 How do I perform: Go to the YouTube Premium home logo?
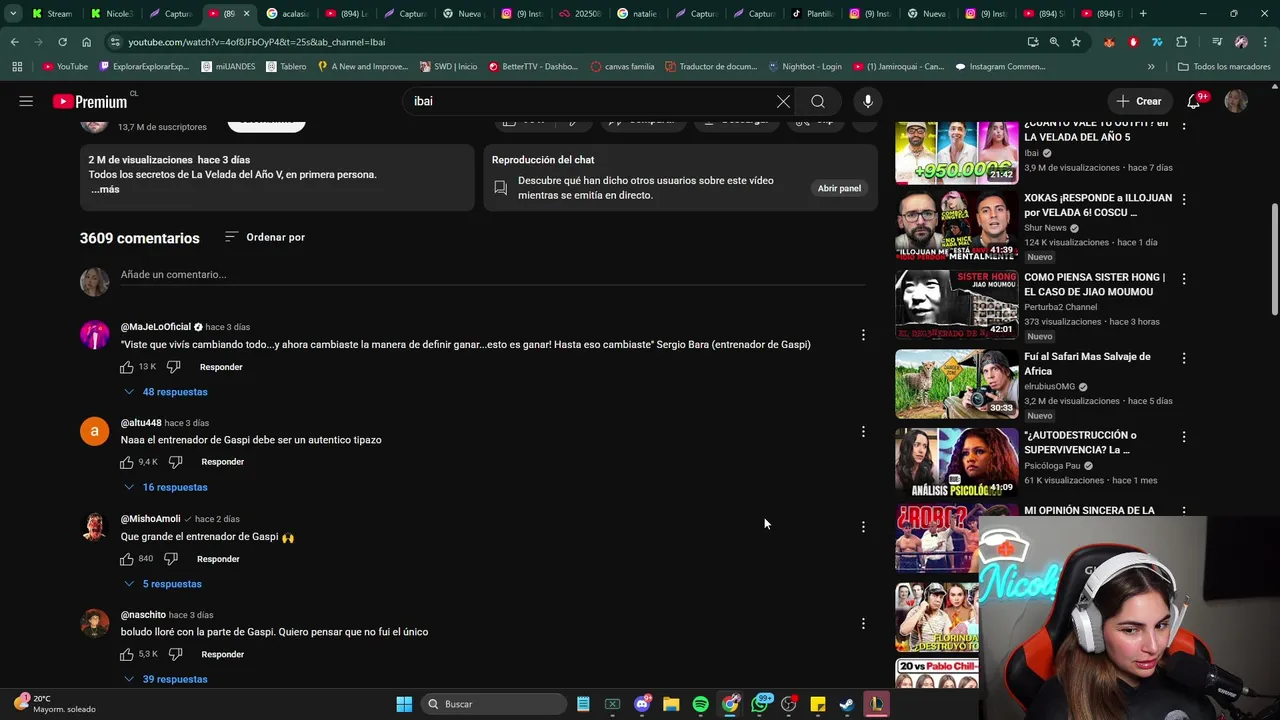coord(90,101)
